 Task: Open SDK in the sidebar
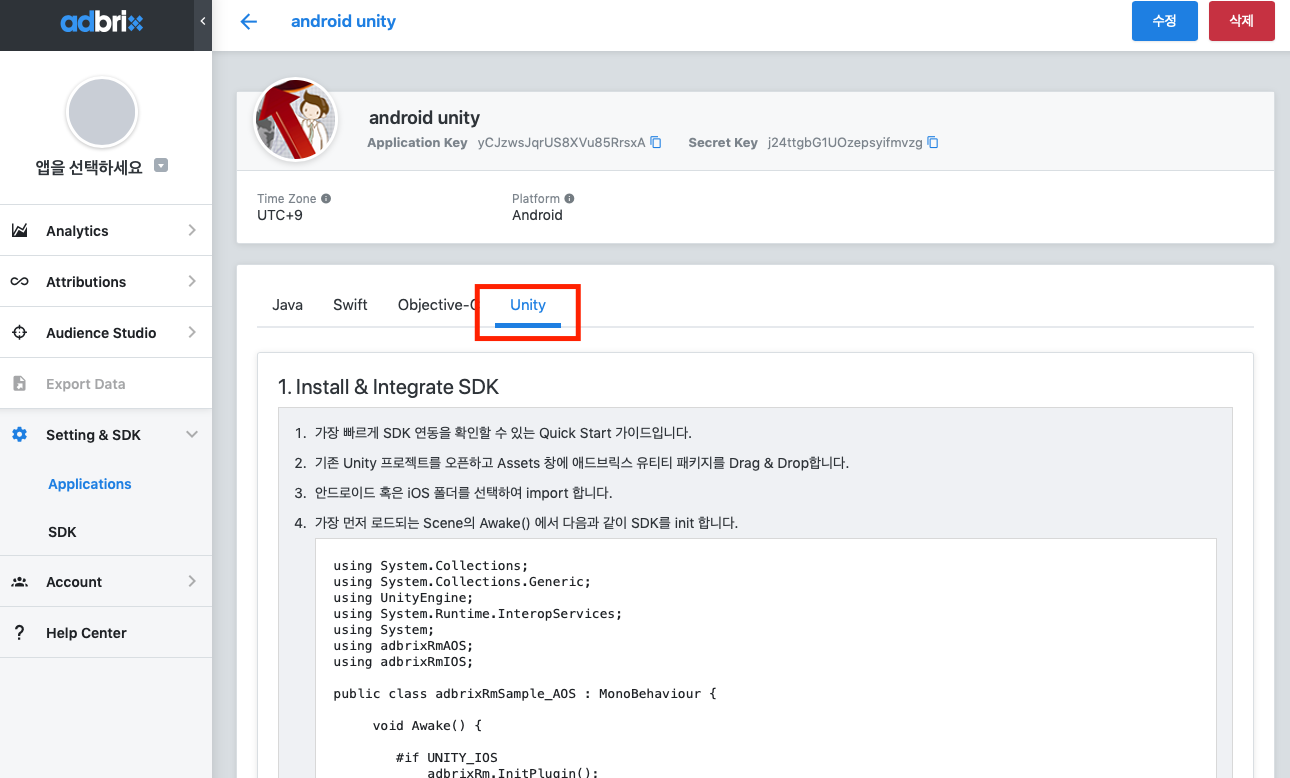click(62, 532)
